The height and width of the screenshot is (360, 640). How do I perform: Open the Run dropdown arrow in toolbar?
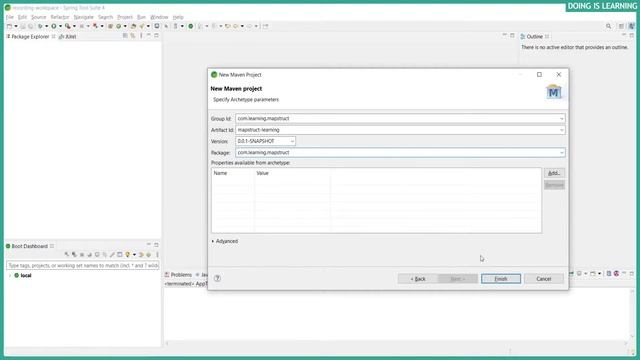coord(60,26)
